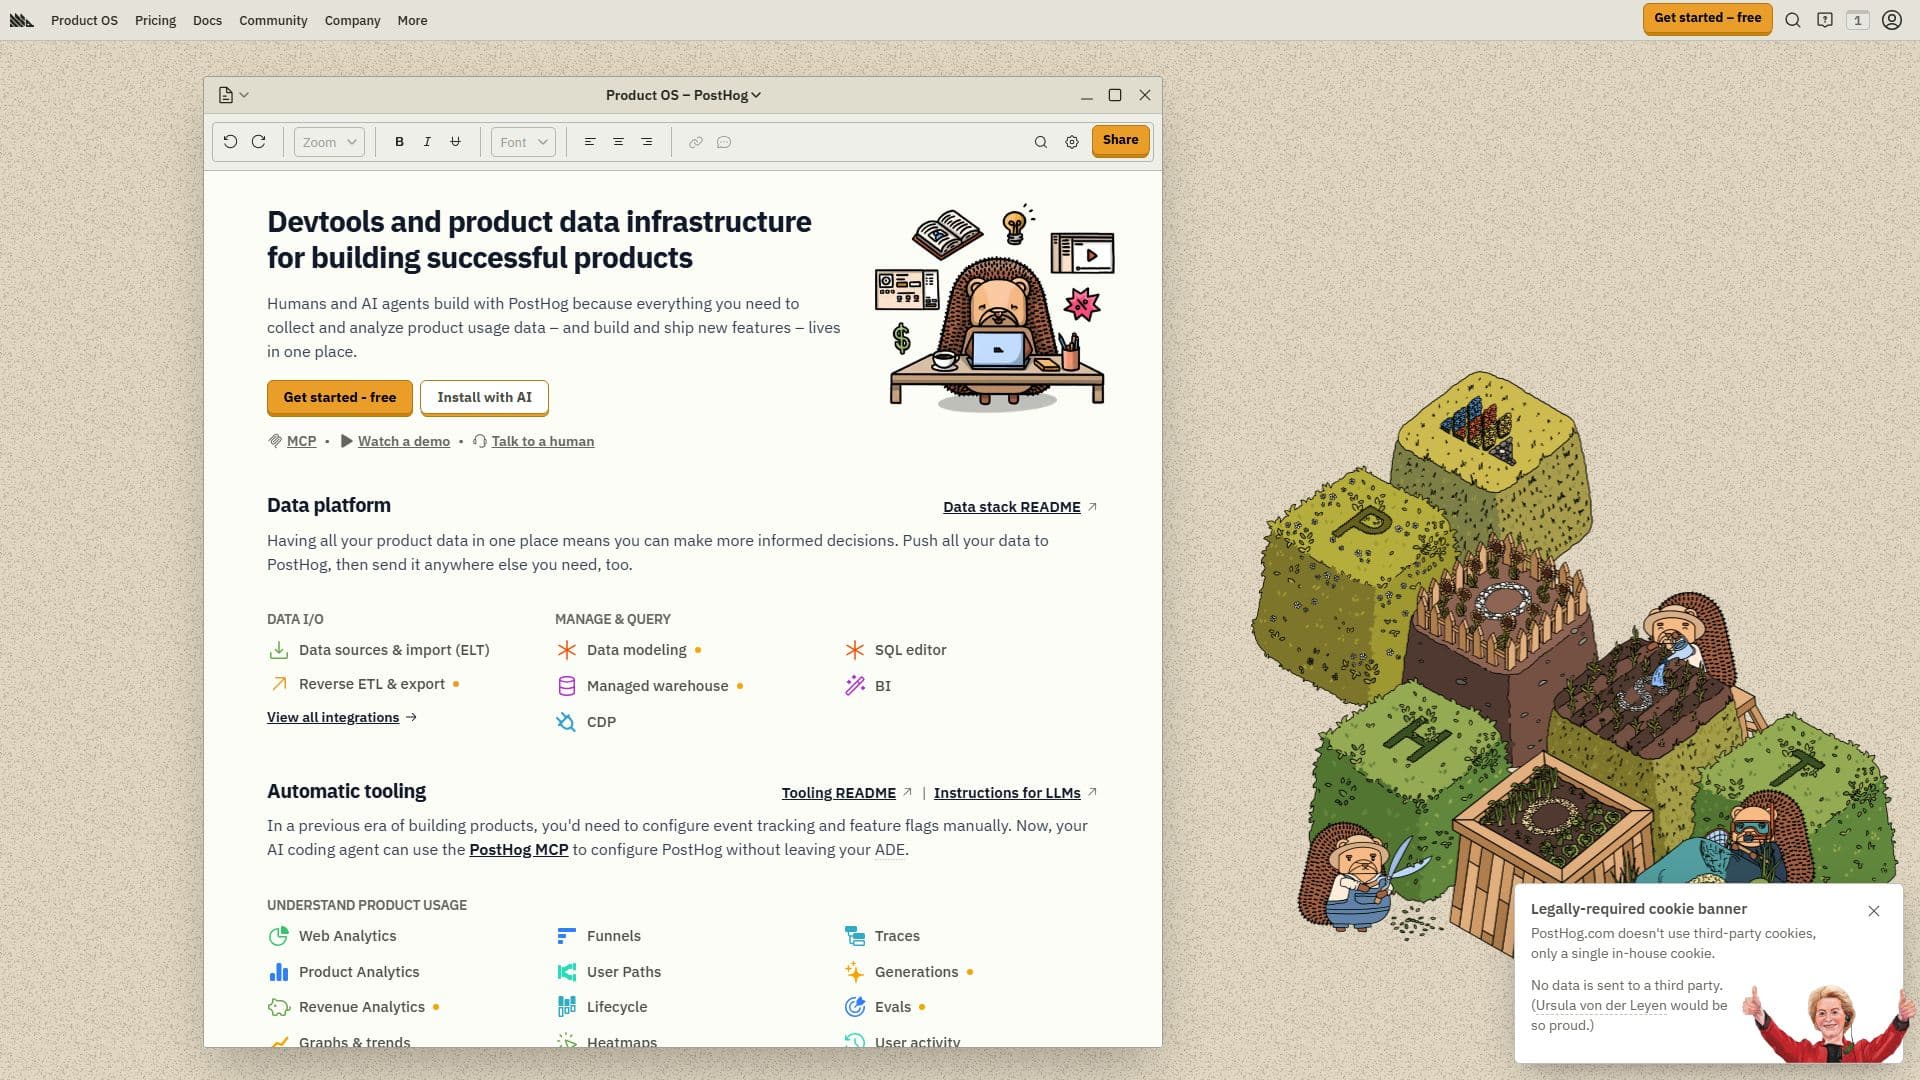The height and width of the screenshot is (1080, 1920).
Task: Open the Font dropdown
Action: (x=523, y=142)
